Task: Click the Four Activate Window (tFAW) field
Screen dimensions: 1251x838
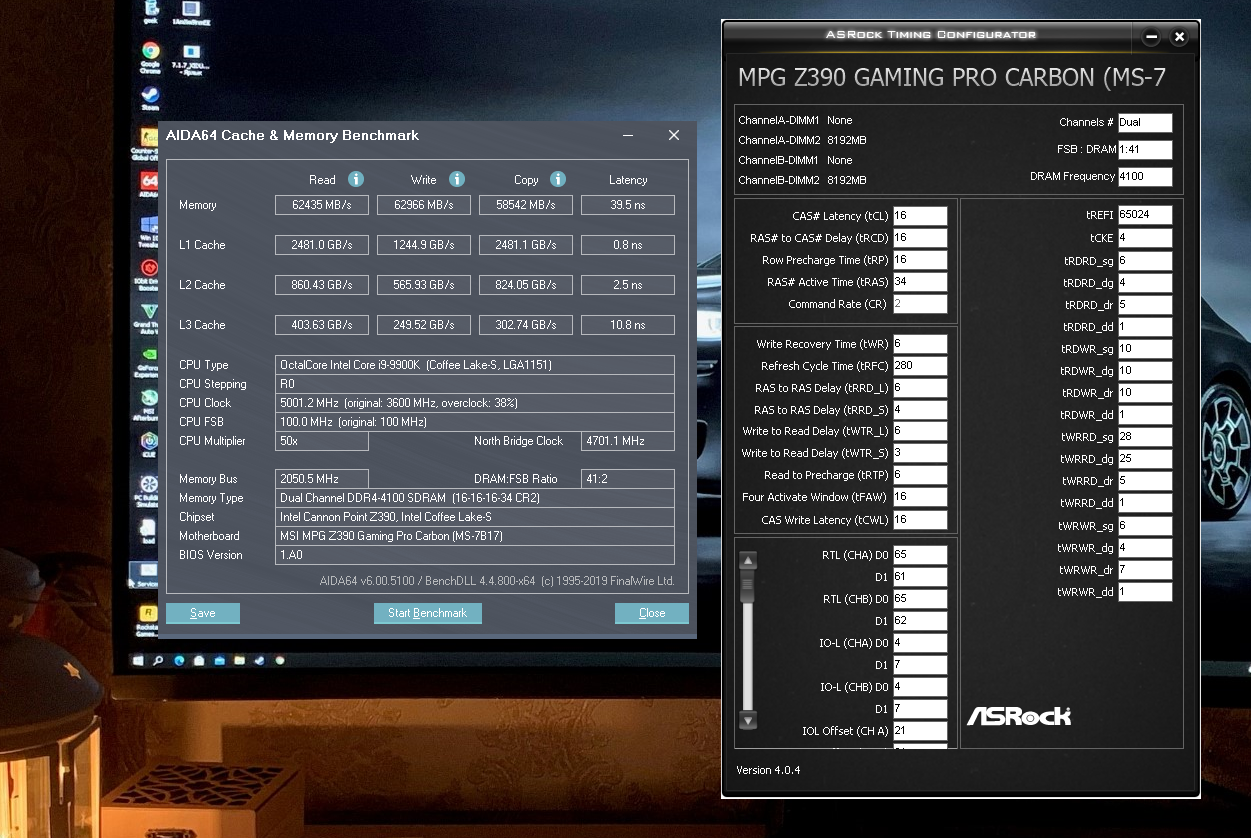Action: 920,497
